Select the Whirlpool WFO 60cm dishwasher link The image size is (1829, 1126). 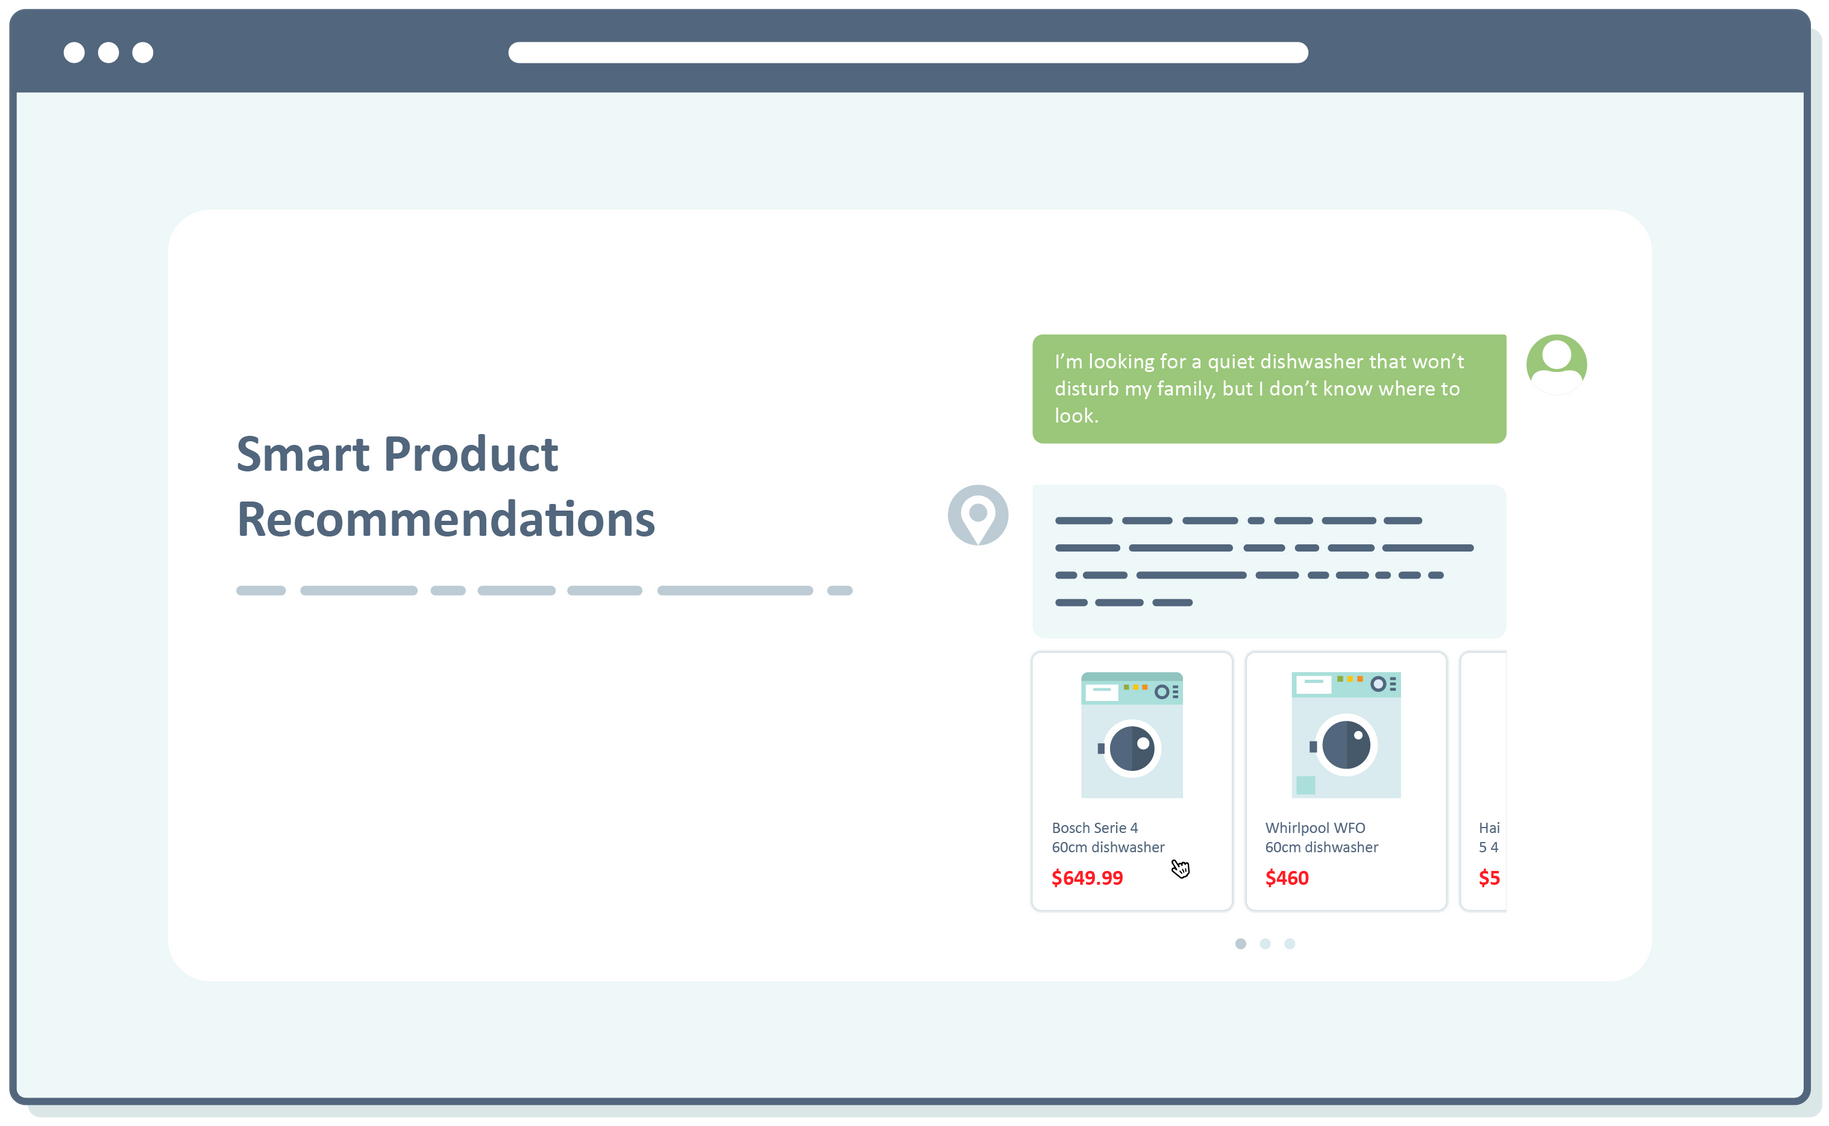[x=1322, y=837]
